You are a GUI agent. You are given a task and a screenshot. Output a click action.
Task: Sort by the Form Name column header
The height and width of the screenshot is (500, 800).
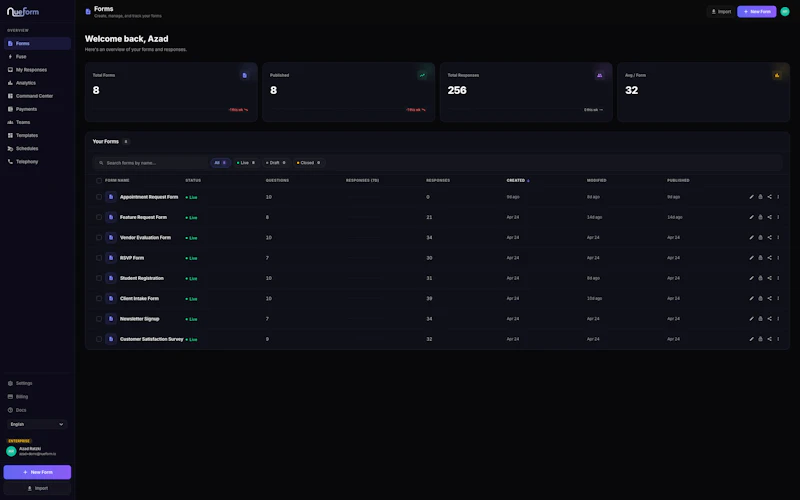(x=117, y=181)
